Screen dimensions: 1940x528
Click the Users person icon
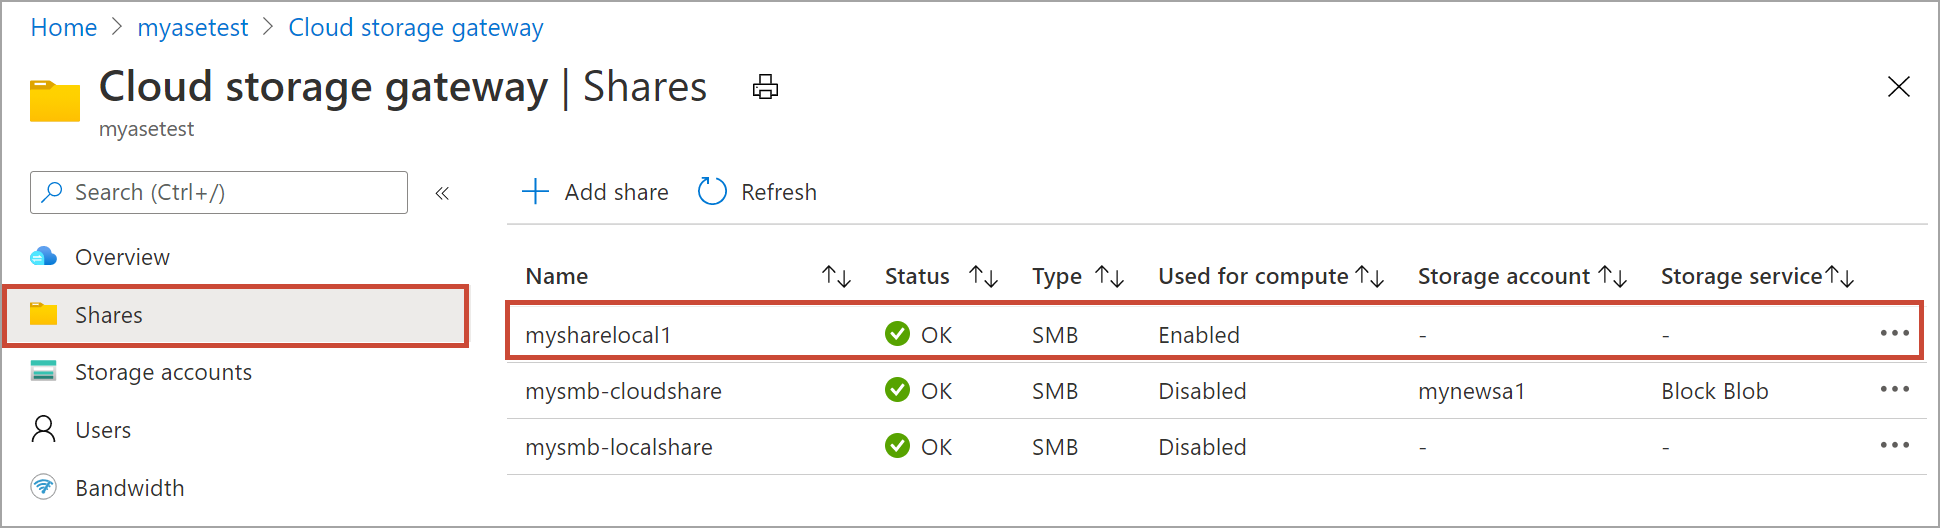coord(44,430)
